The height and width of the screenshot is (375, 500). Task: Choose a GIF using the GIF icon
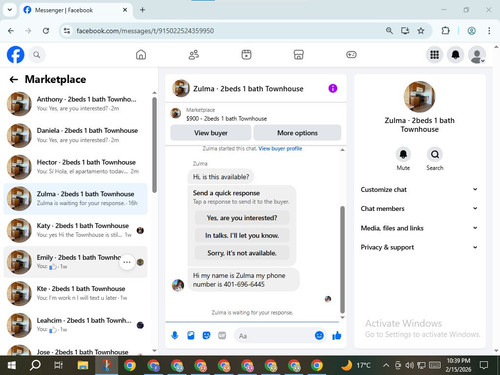pyautogui.click(x=222, y=335)
